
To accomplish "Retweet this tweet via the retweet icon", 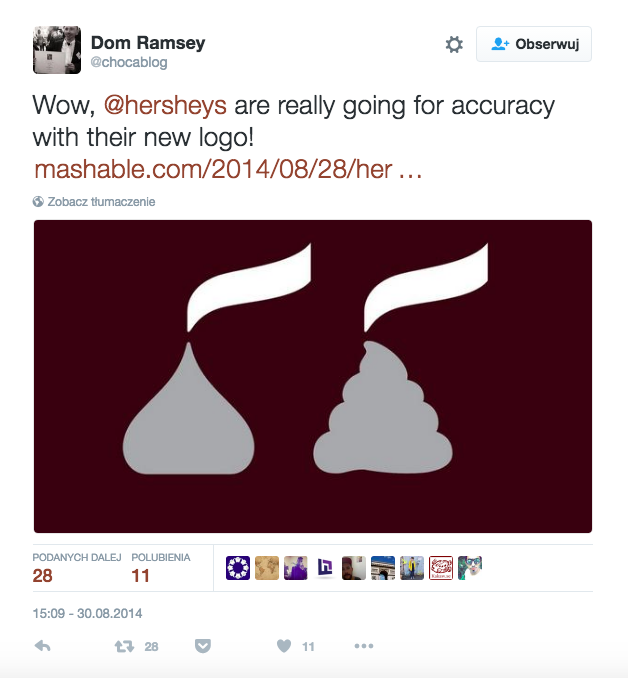I will point(124,646).
